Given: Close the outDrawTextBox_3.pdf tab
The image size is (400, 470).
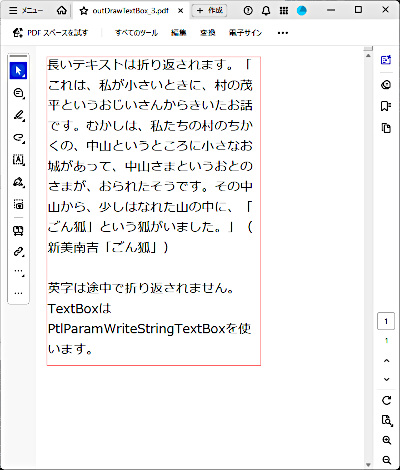Looking at the screenshot, I should coord(180,11).
